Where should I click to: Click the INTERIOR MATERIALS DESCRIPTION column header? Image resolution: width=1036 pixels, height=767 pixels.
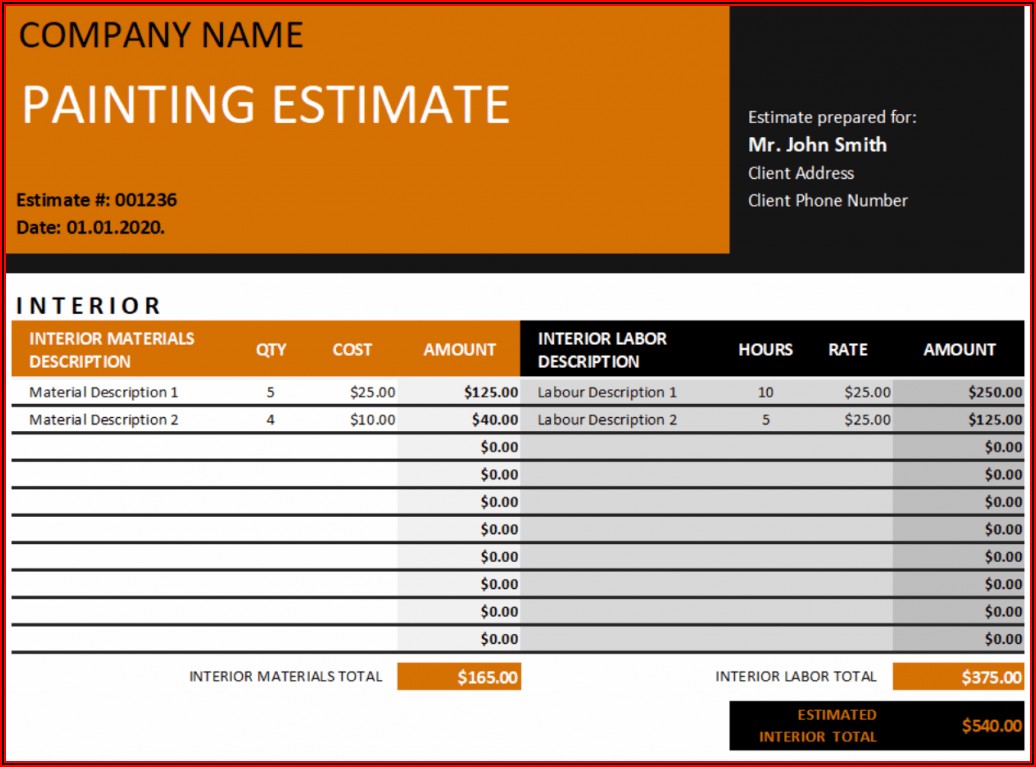[x=111, y=350]
